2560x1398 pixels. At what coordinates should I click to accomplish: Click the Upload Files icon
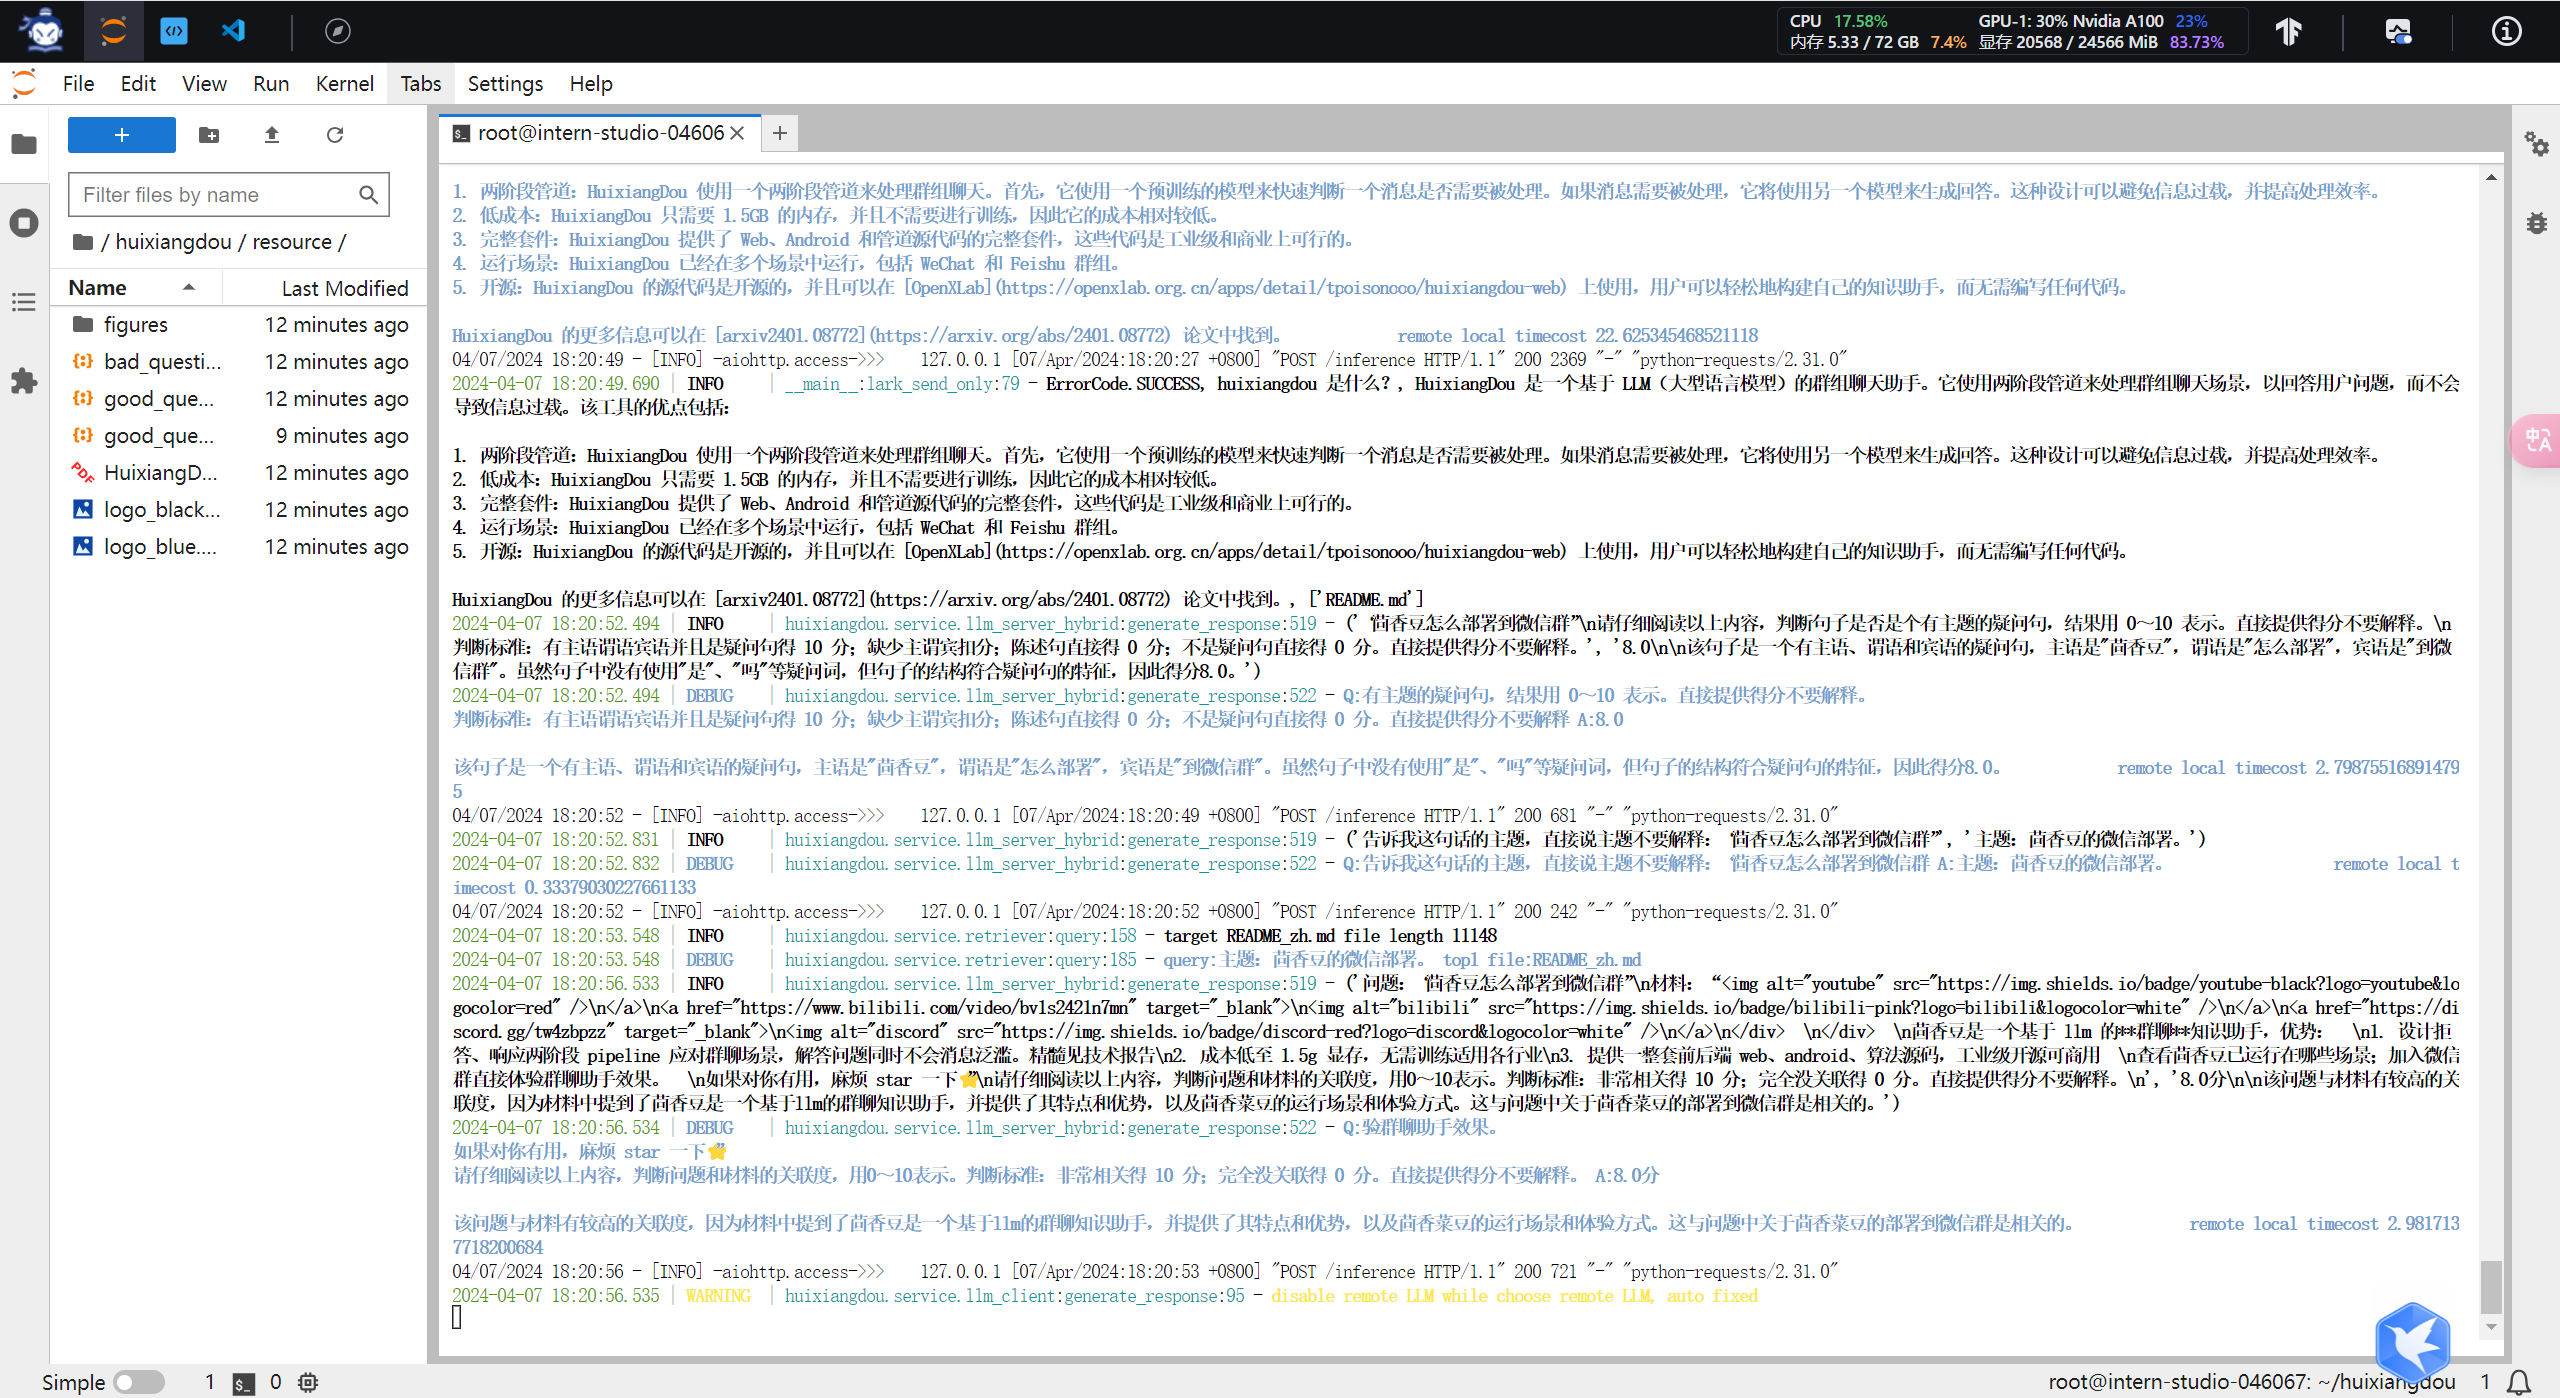pos(272,135)
